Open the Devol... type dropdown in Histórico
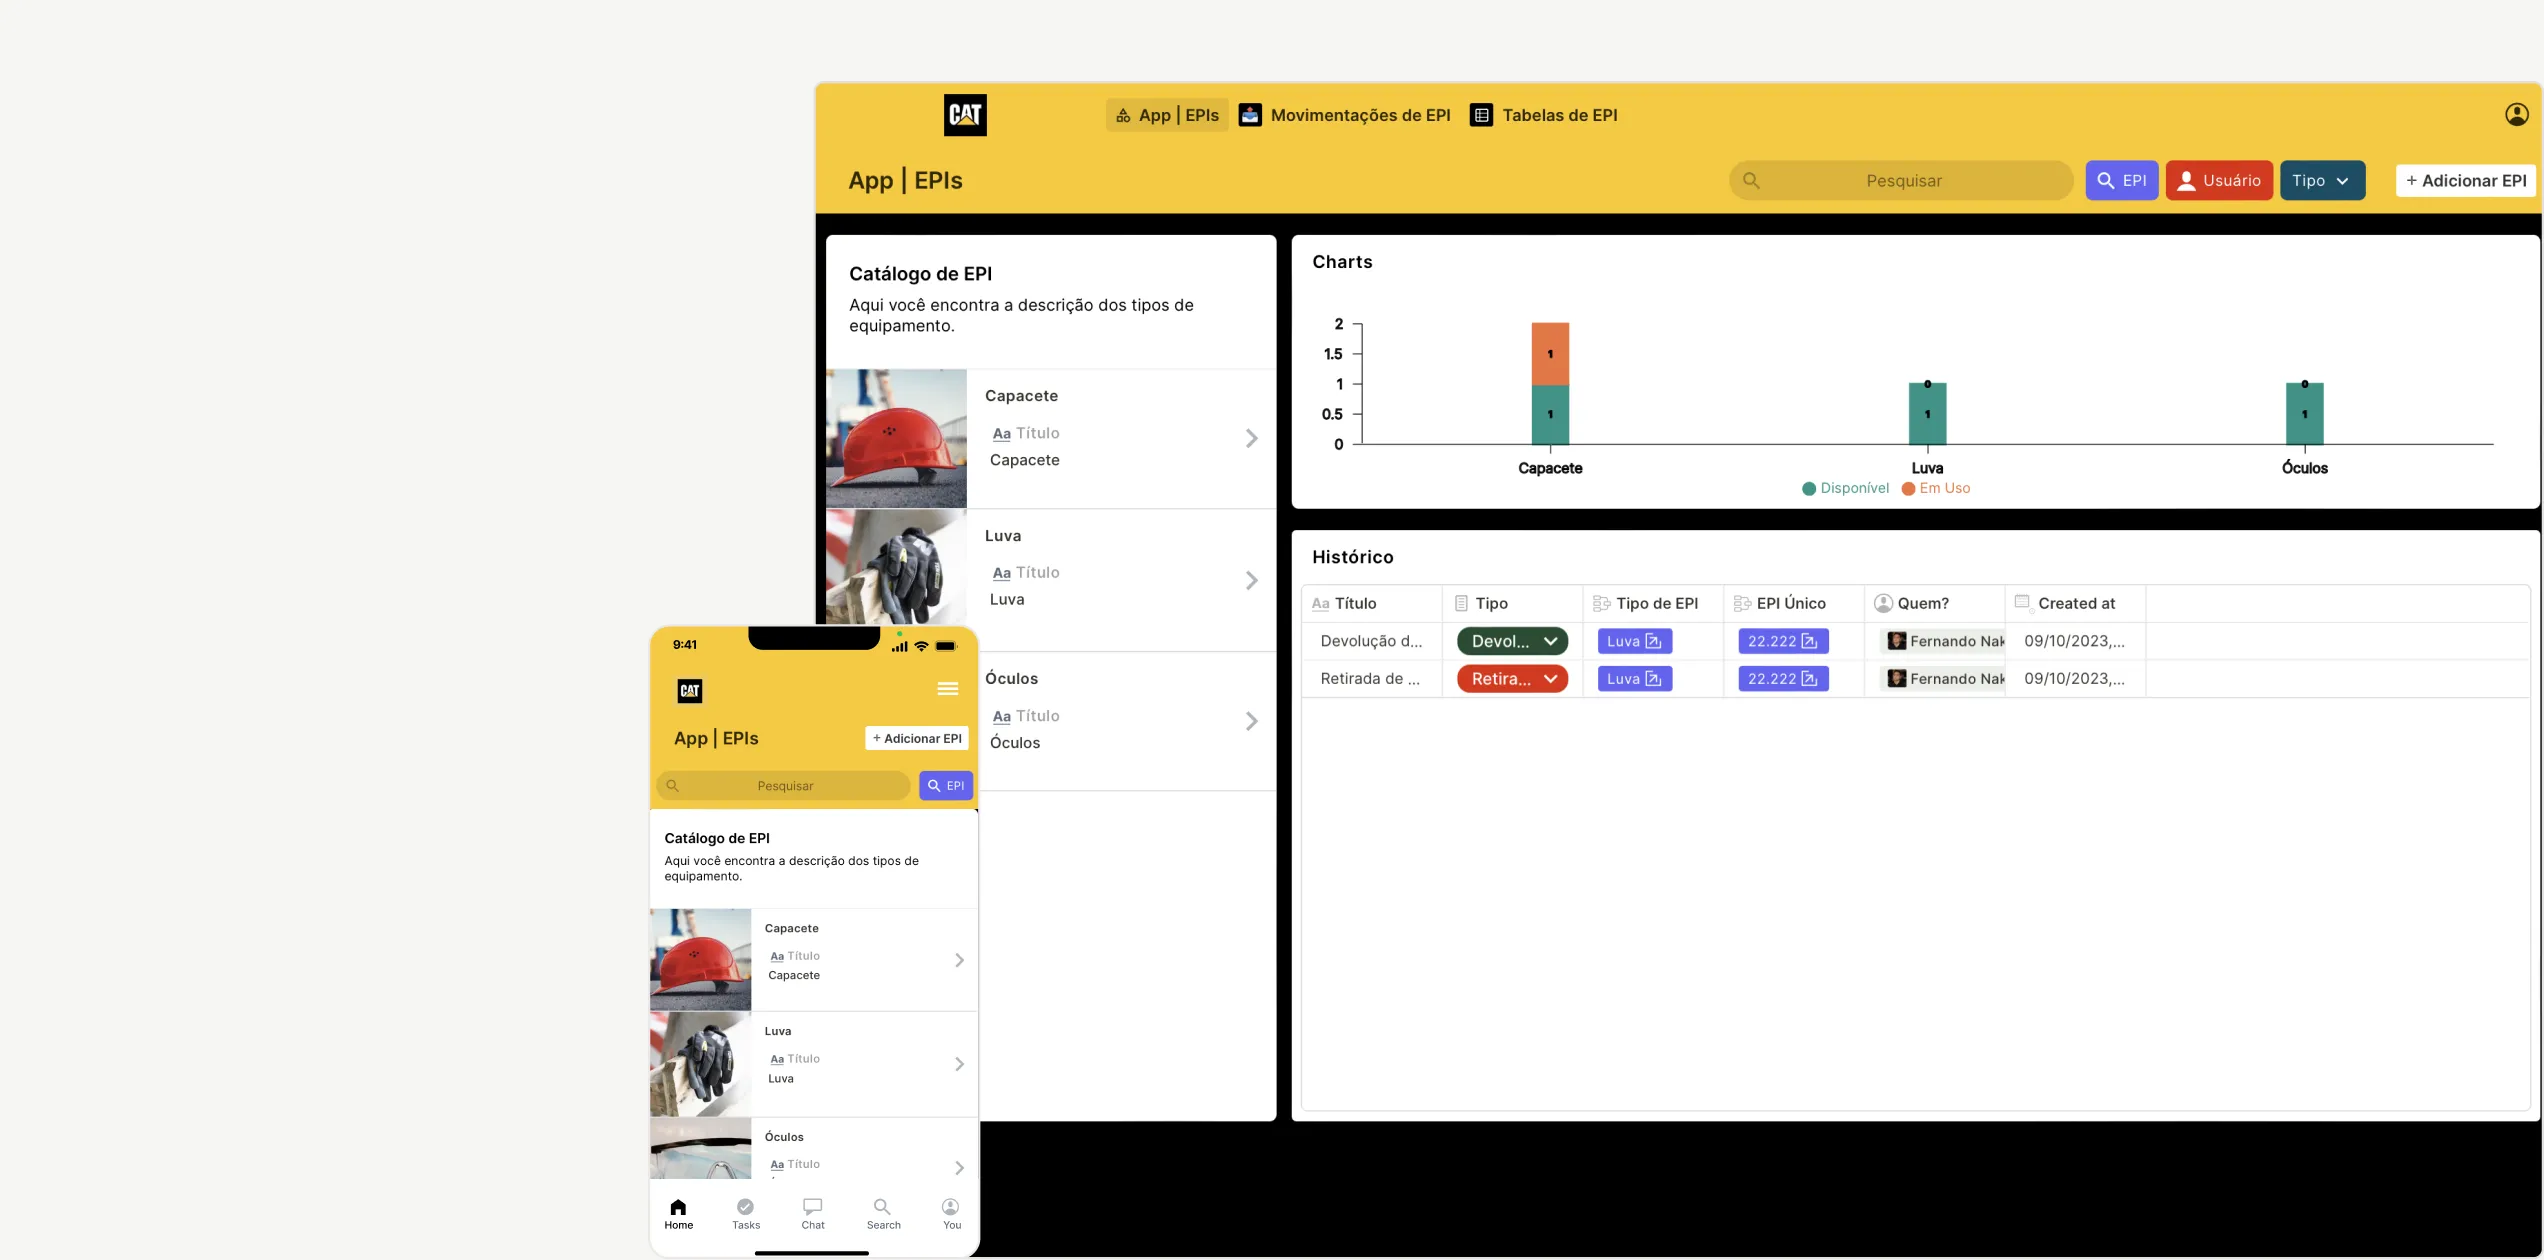The width and height of the screenshot is (2544, 1260). (x=1512, y=641)
